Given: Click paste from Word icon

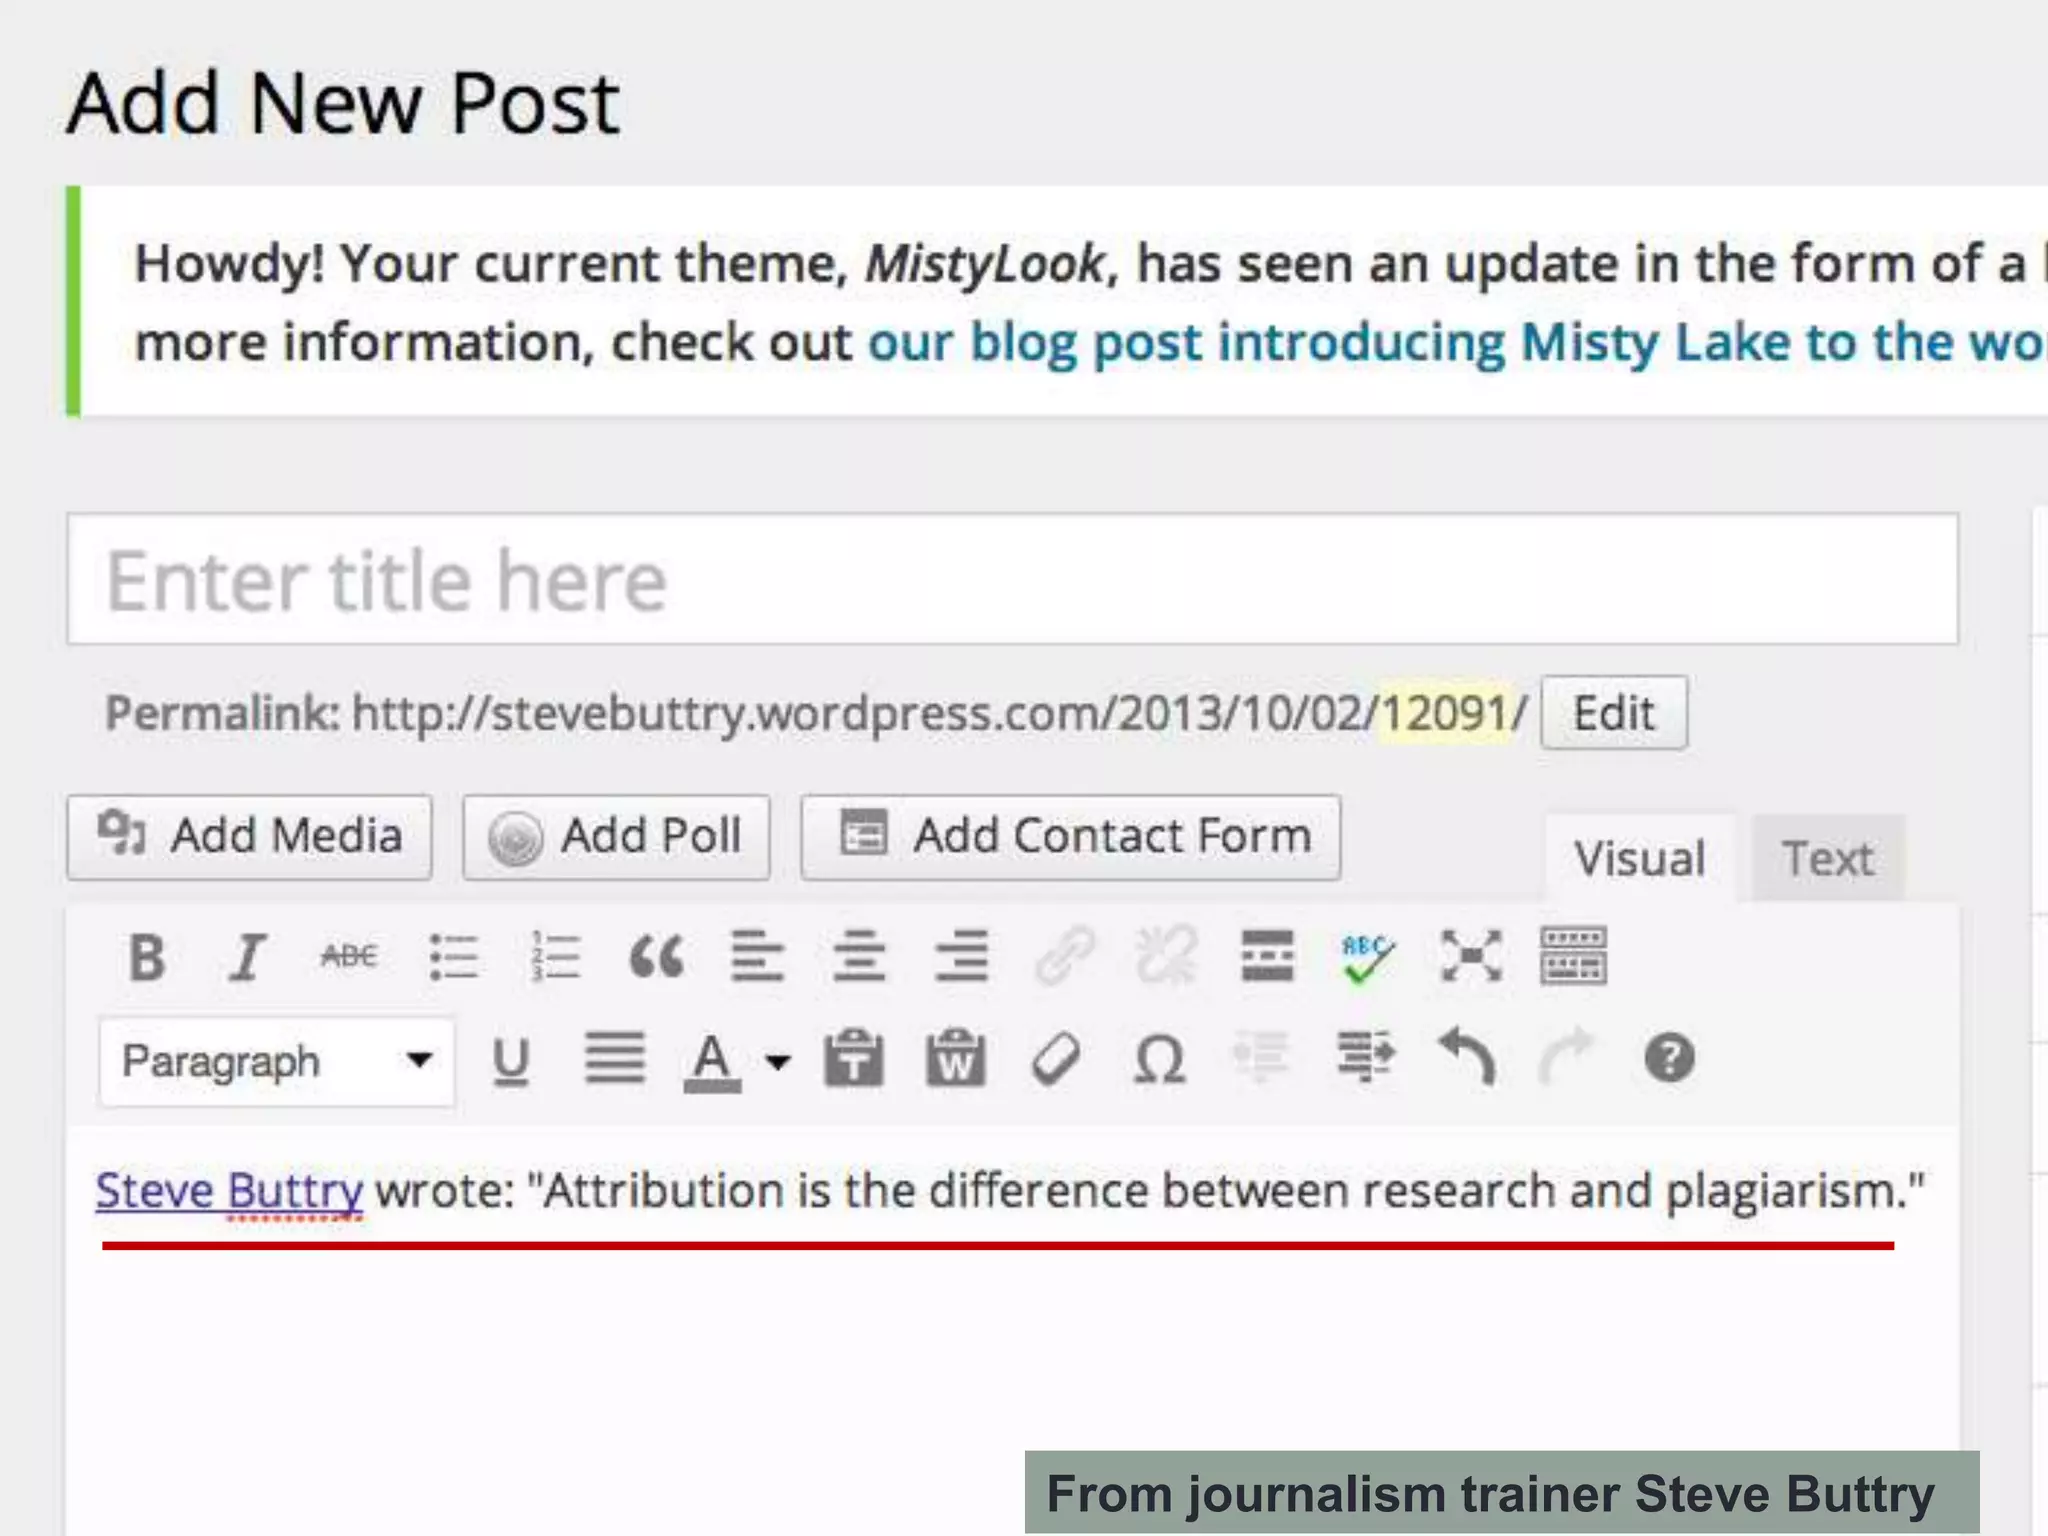Looking at the screenshot, I should pyautogui.click(x=955, y=1058).
